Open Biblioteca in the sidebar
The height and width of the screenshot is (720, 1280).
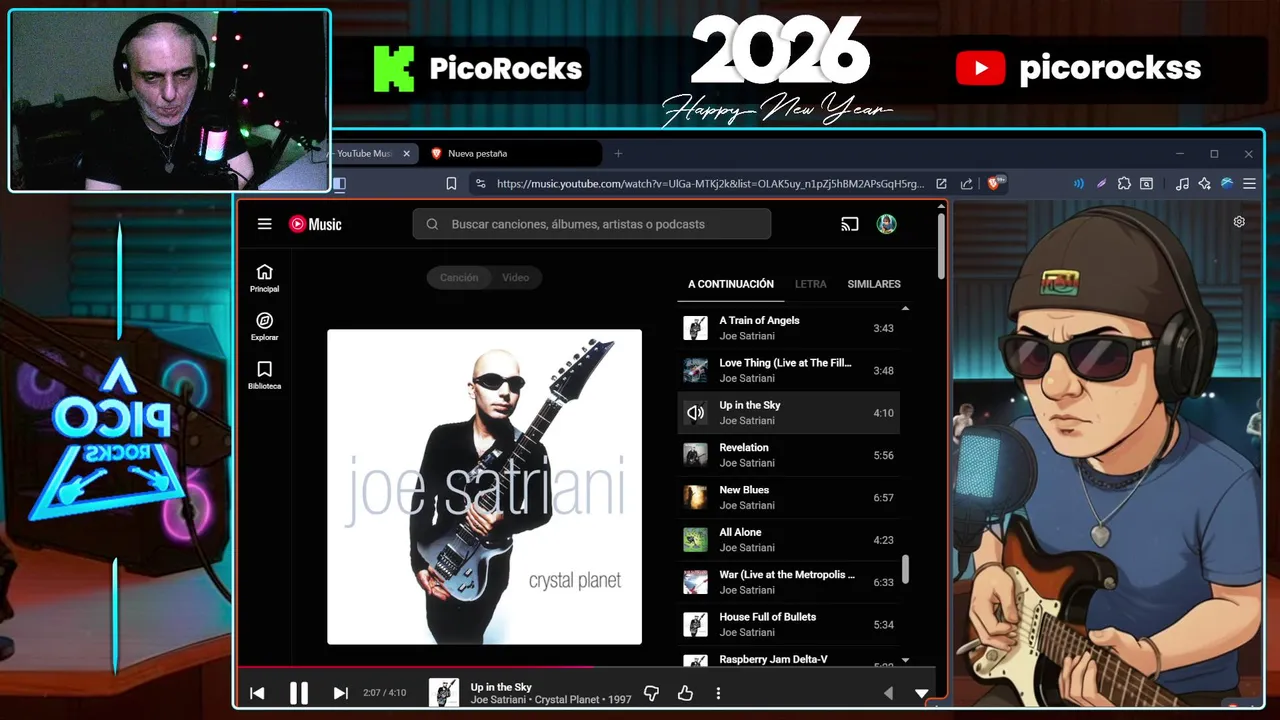pos(264,375)
